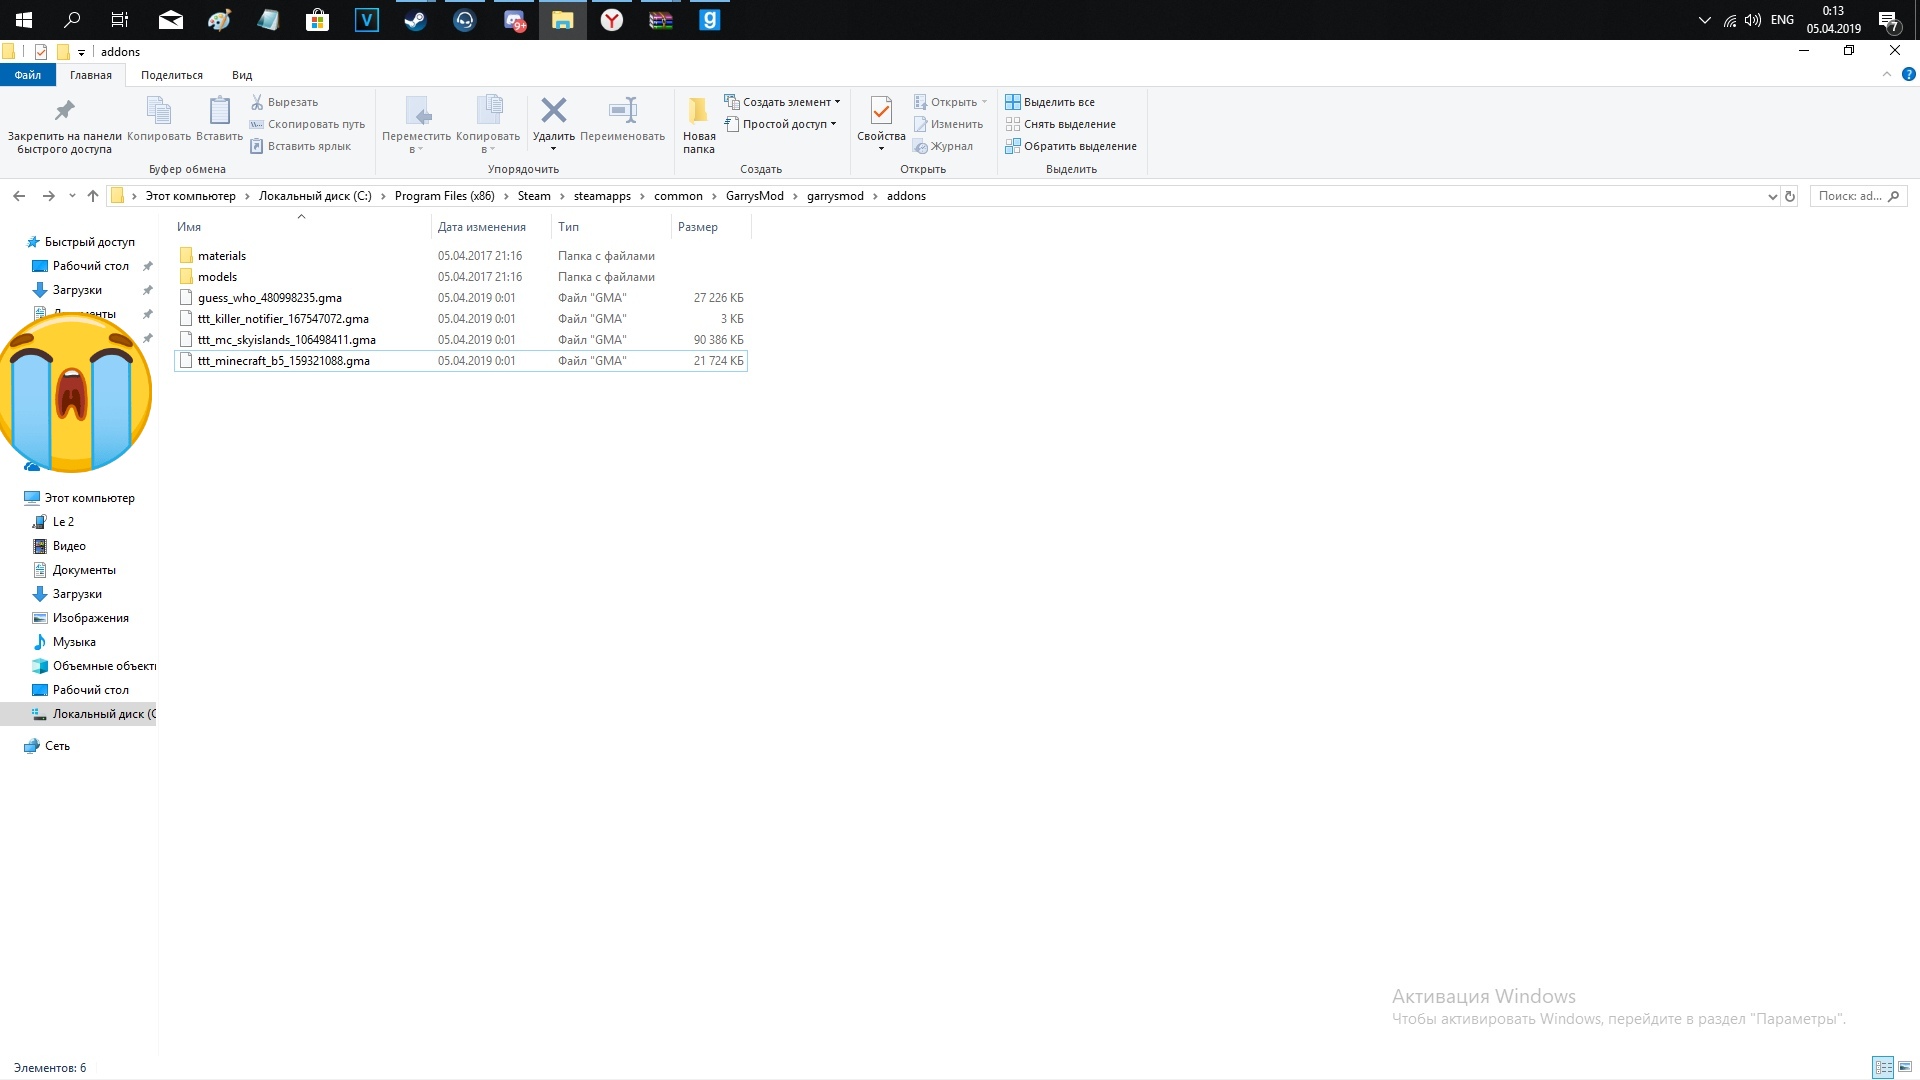1920x1080 pixels.
Task: Click the Delete (Удалить) icon in the ribbon
Action: point(553,110)
